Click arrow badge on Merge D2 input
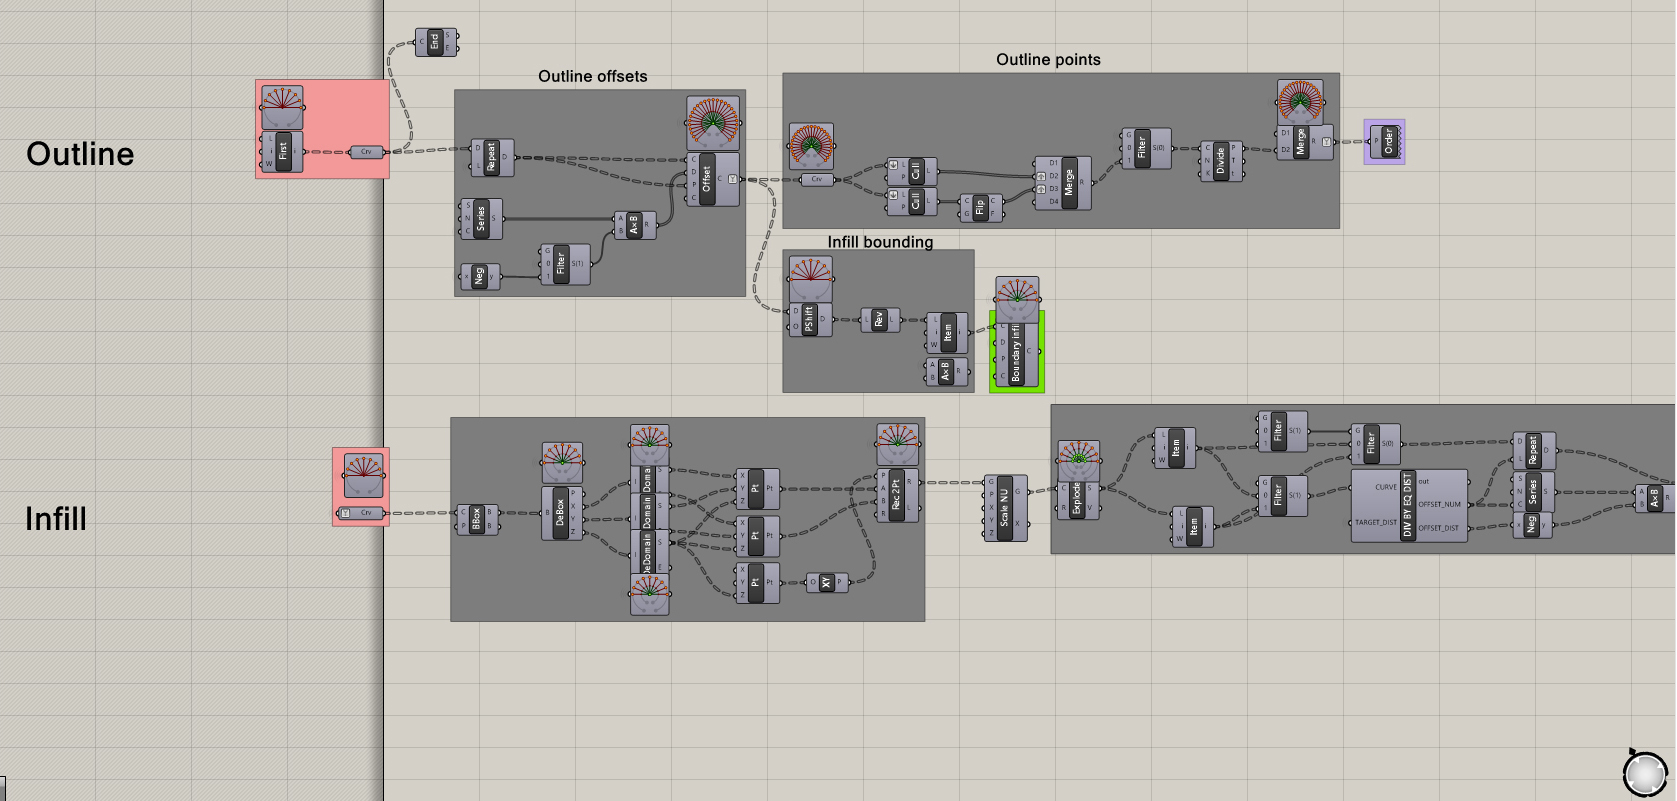The height and width of the screenshot is (801, 1677). [1041, 176]
